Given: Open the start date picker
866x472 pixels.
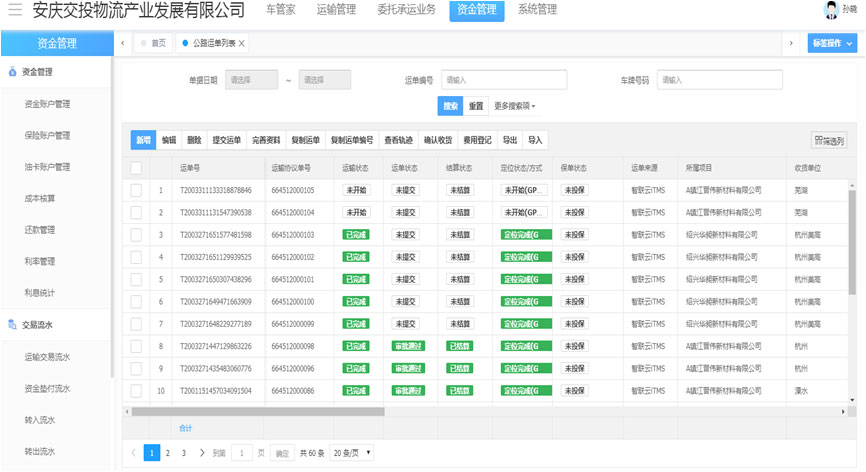Looking at the screenshot, I should pyautogui.click(x=251, y=80).
